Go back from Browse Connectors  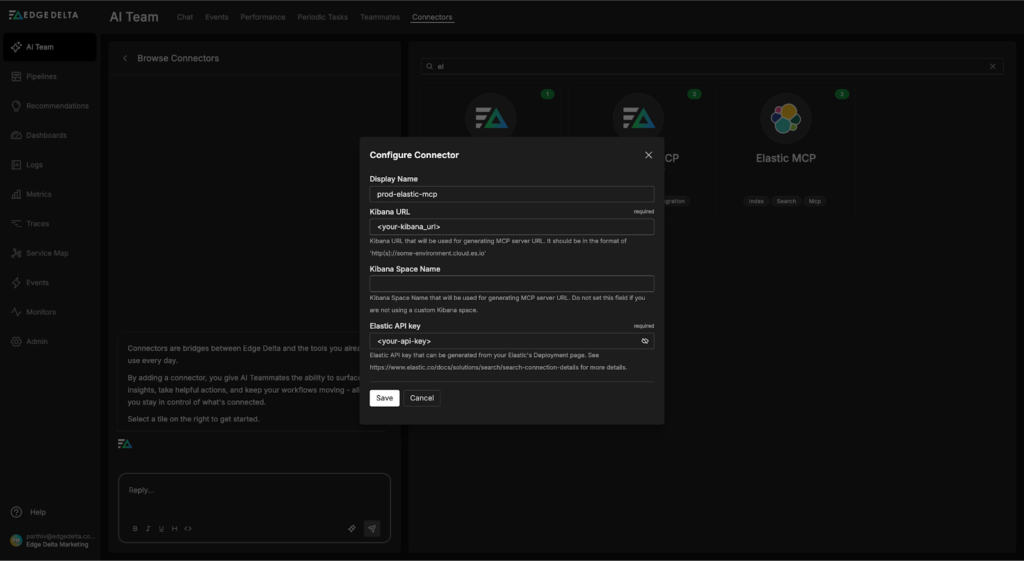coord(125,59)
